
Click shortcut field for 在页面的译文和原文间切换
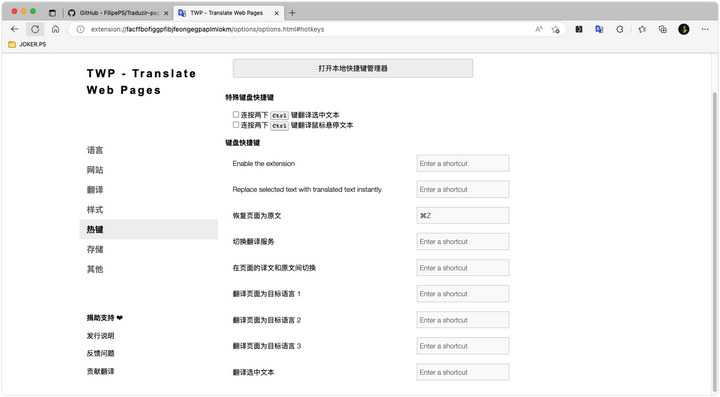(463, 268)
